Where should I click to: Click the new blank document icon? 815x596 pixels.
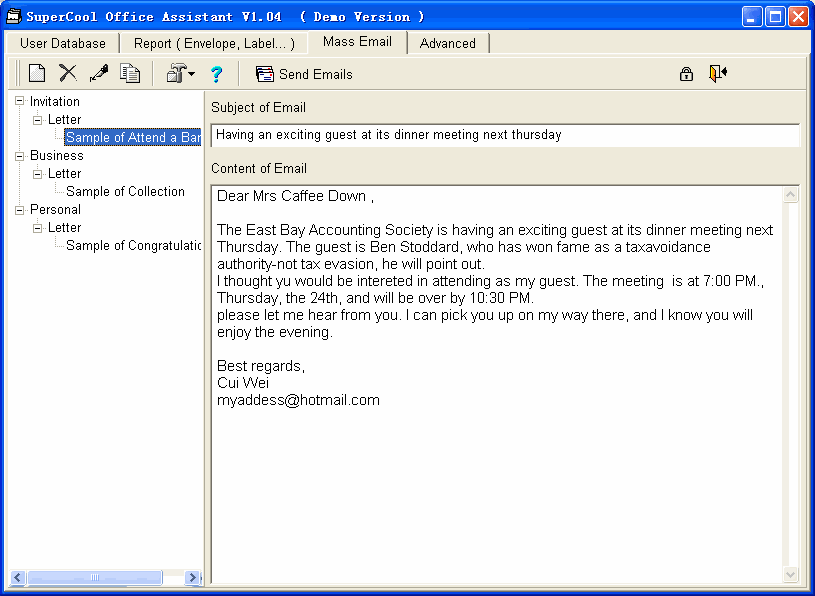(37, 73)
